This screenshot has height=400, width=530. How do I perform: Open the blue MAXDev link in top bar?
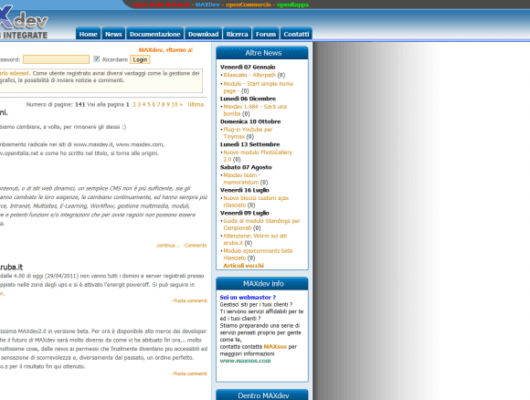tap(208, 5)
